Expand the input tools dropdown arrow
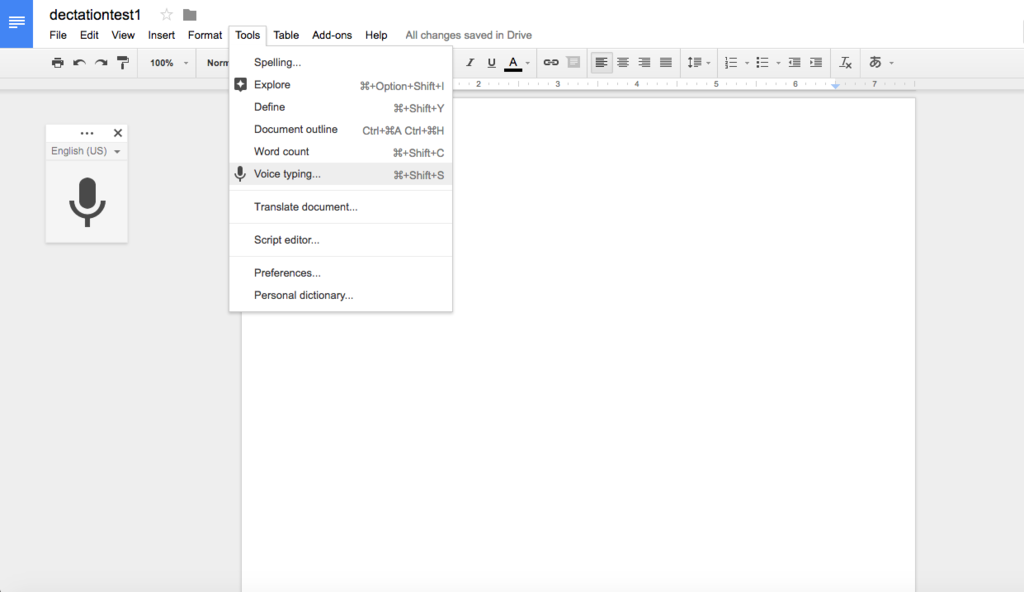Screen dimensions: 1024x592 point(891,63)
